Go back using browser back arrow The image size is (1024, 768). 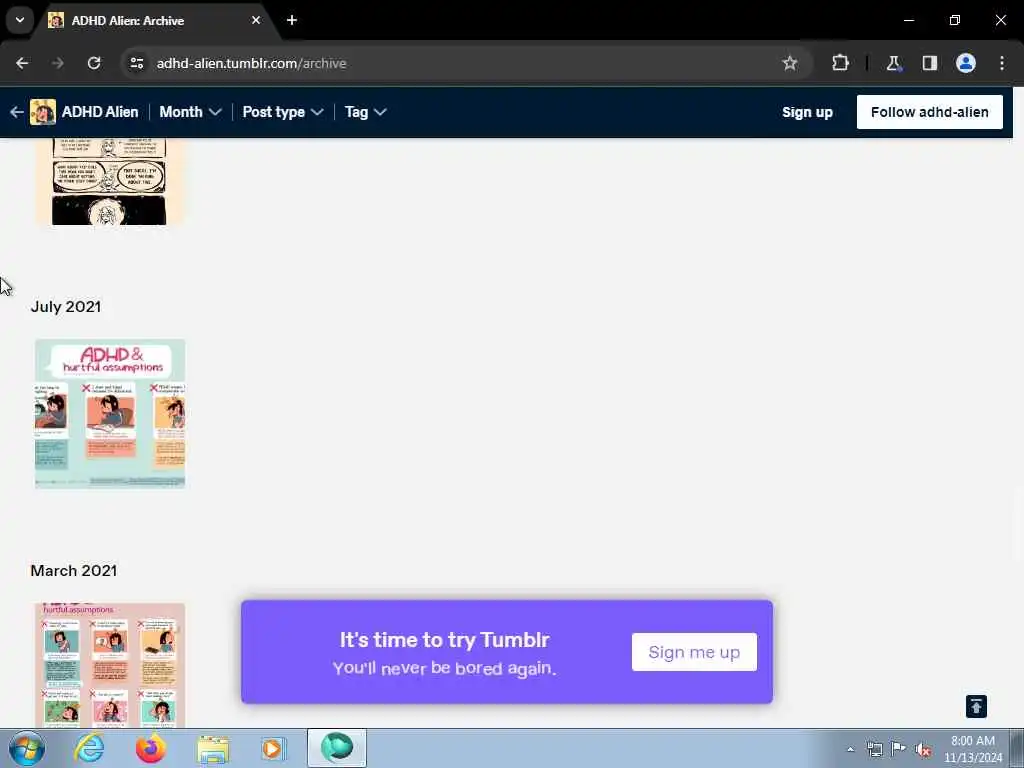click(x=22, y=63)
